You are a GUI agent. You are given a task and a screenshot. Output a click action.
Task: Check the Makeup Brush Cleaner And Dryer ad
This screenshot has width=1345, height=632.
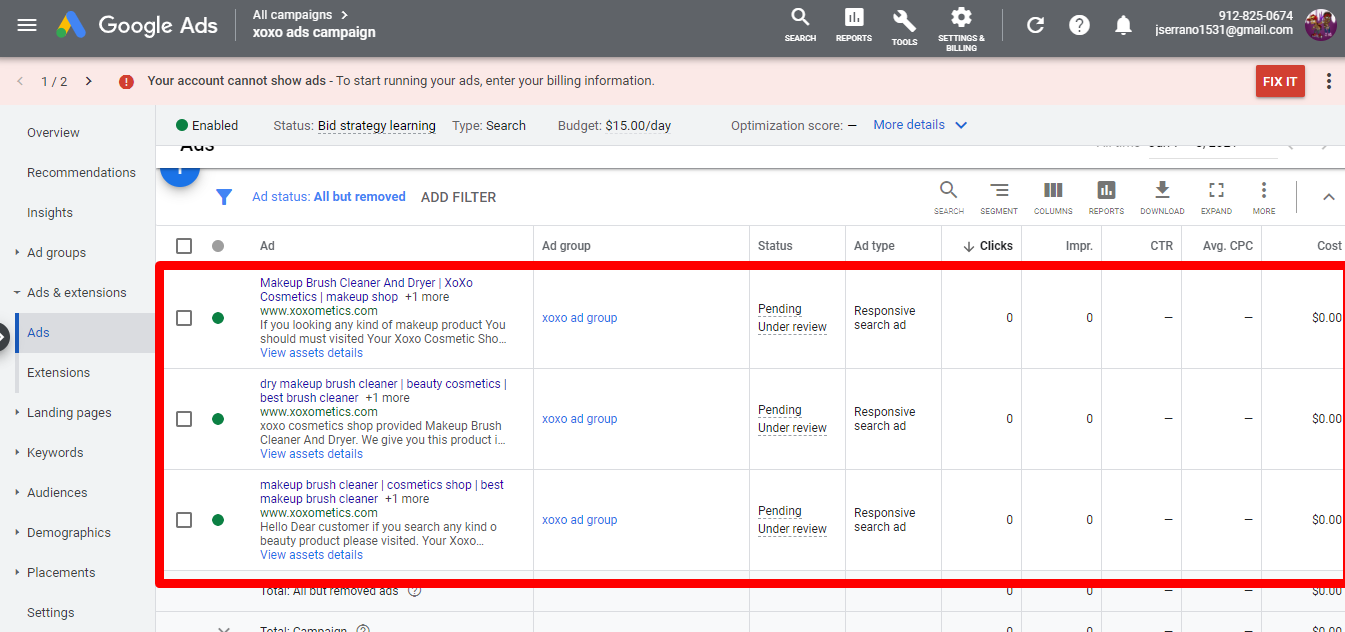184,318
